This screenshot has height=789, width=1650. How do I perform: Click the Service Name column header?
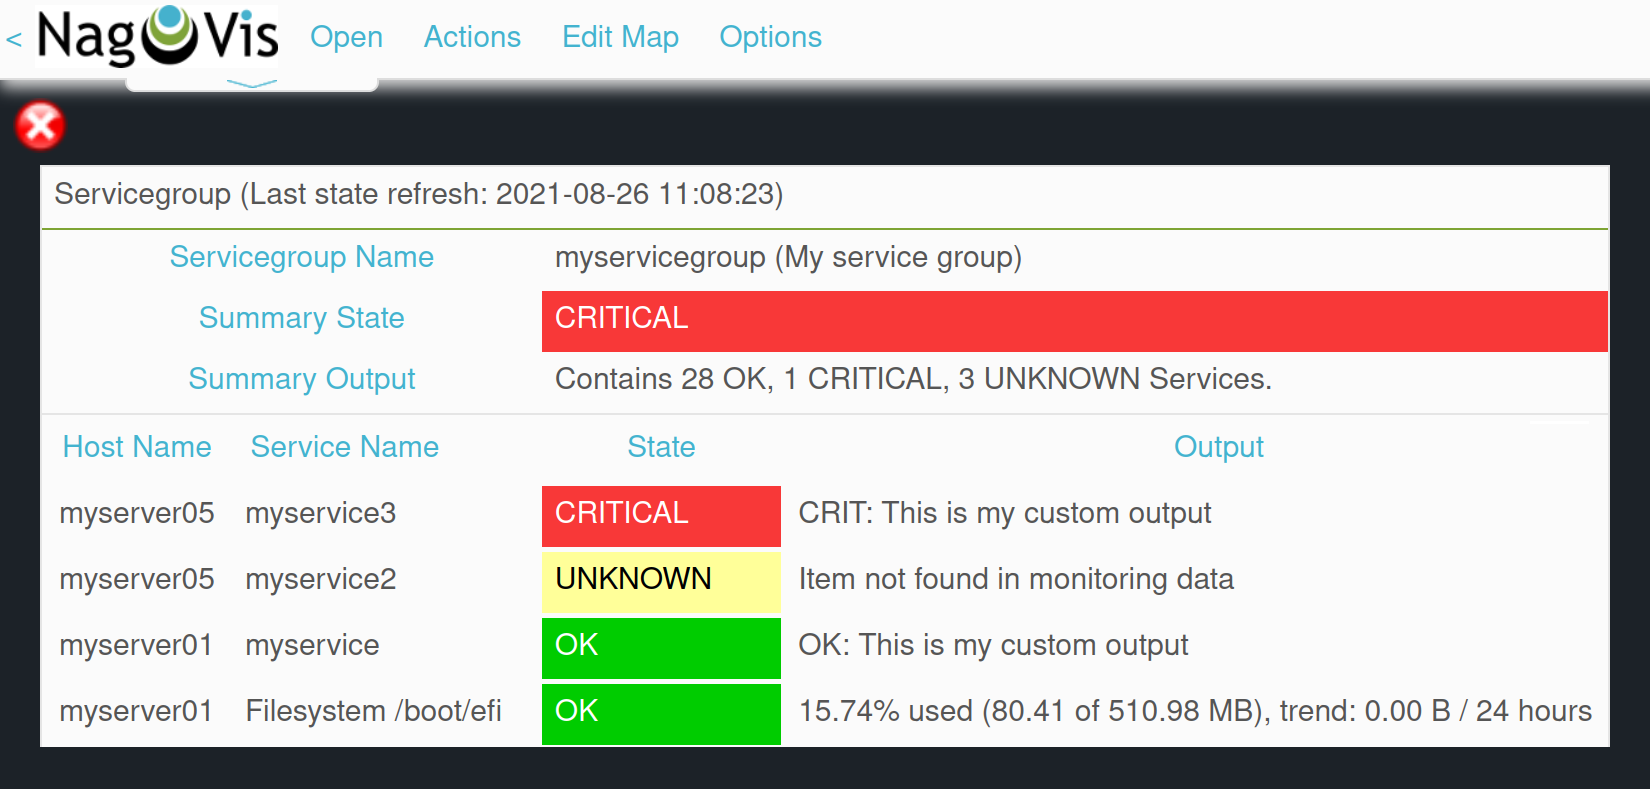click(x=344, y=447)
